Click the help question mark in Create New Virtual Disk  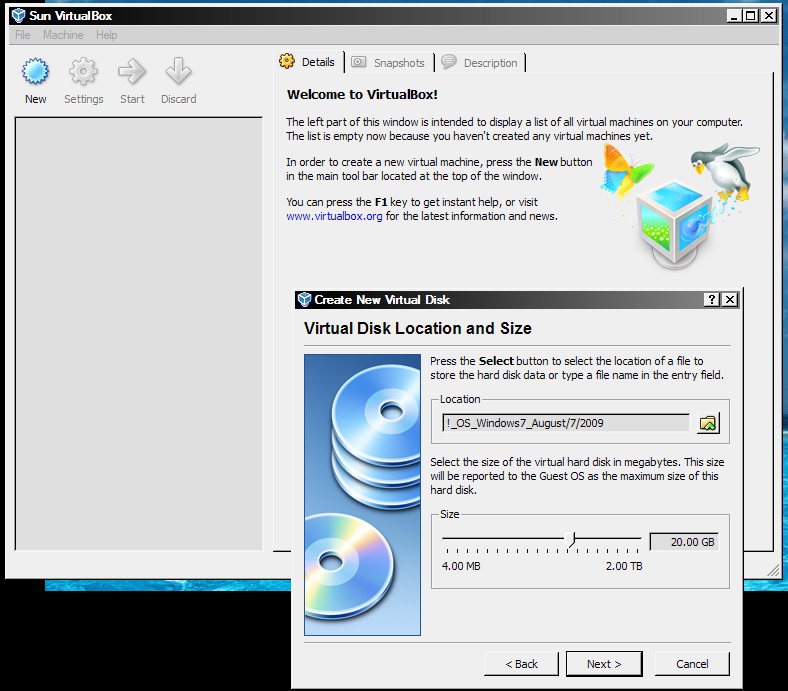711,300
